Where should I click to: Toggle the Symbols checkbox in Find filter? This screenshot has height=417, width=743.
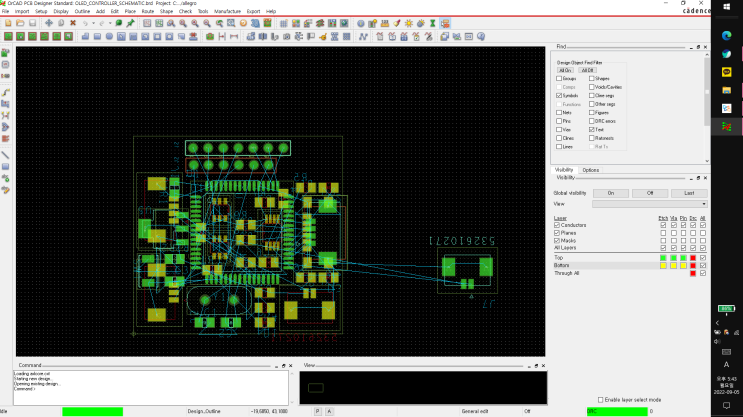(x=558, y=95)
